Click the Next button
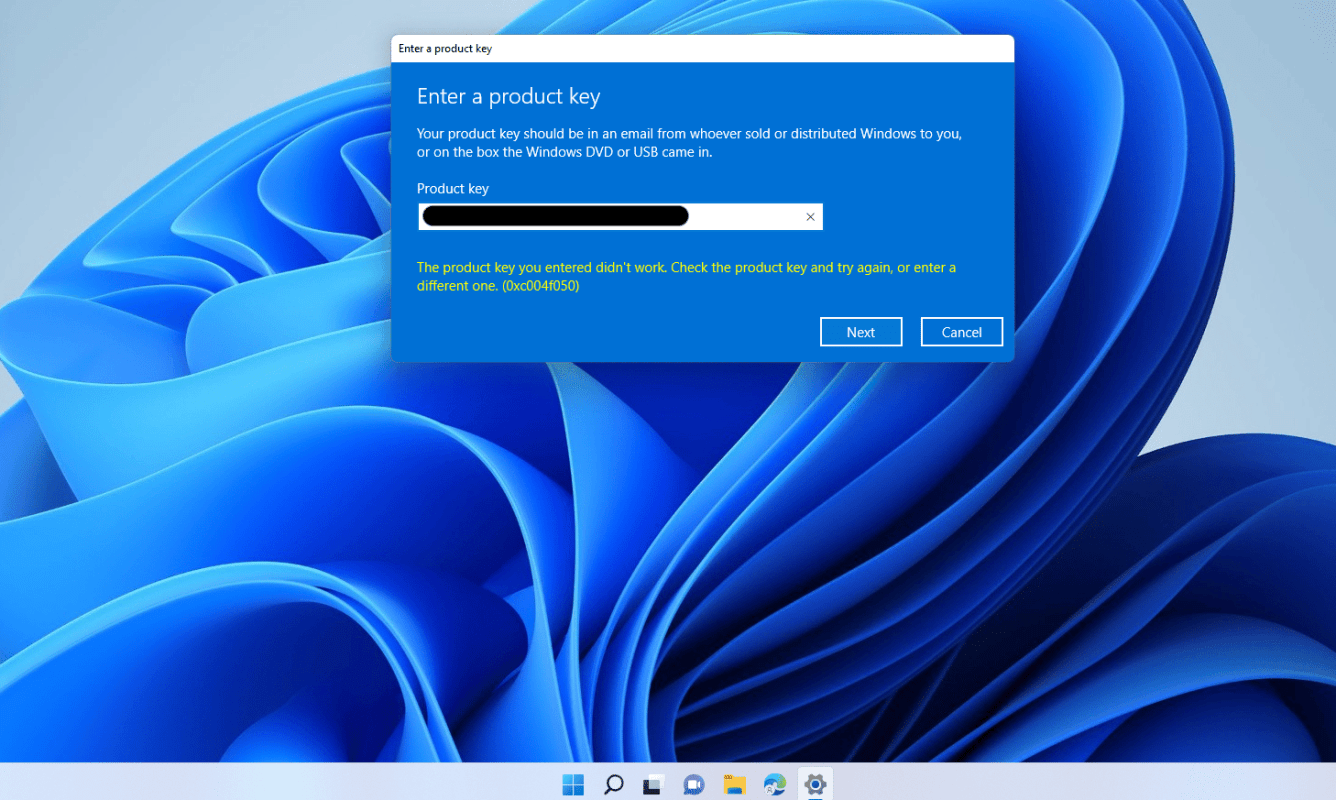Image resolution: width=1336 pixels, height=800 pixels. pos(861,332)
